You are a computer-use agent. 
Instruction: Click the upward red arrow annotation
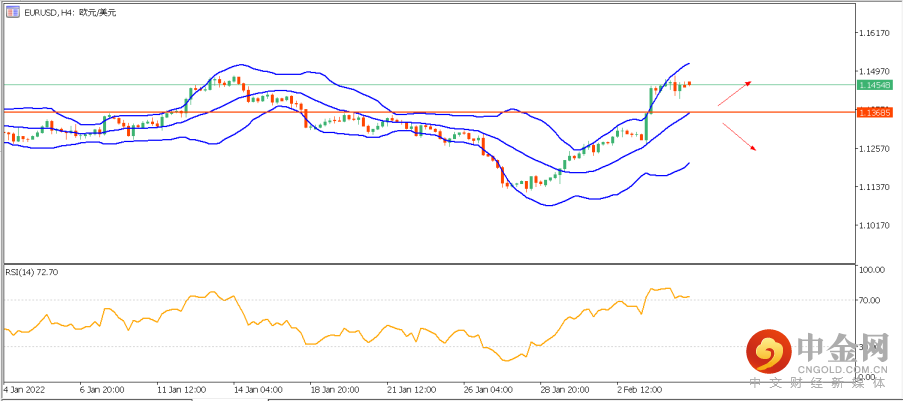tap(733, 92)
